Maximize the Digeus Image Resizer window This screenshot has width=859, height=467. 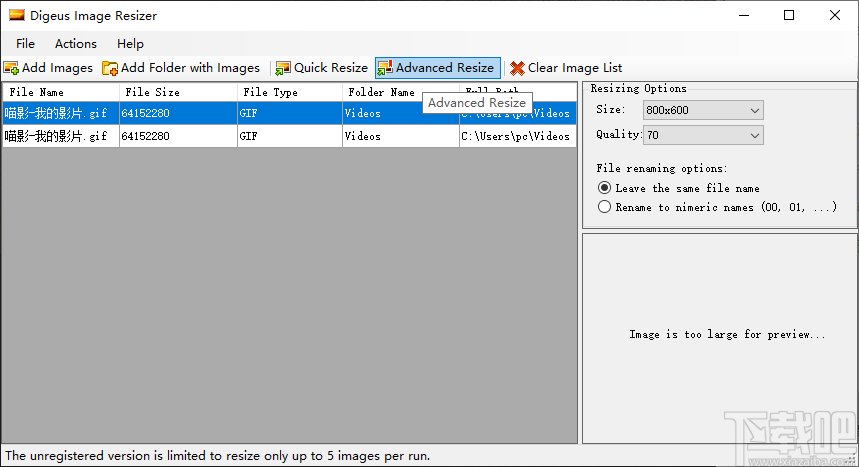coord(789,15)
